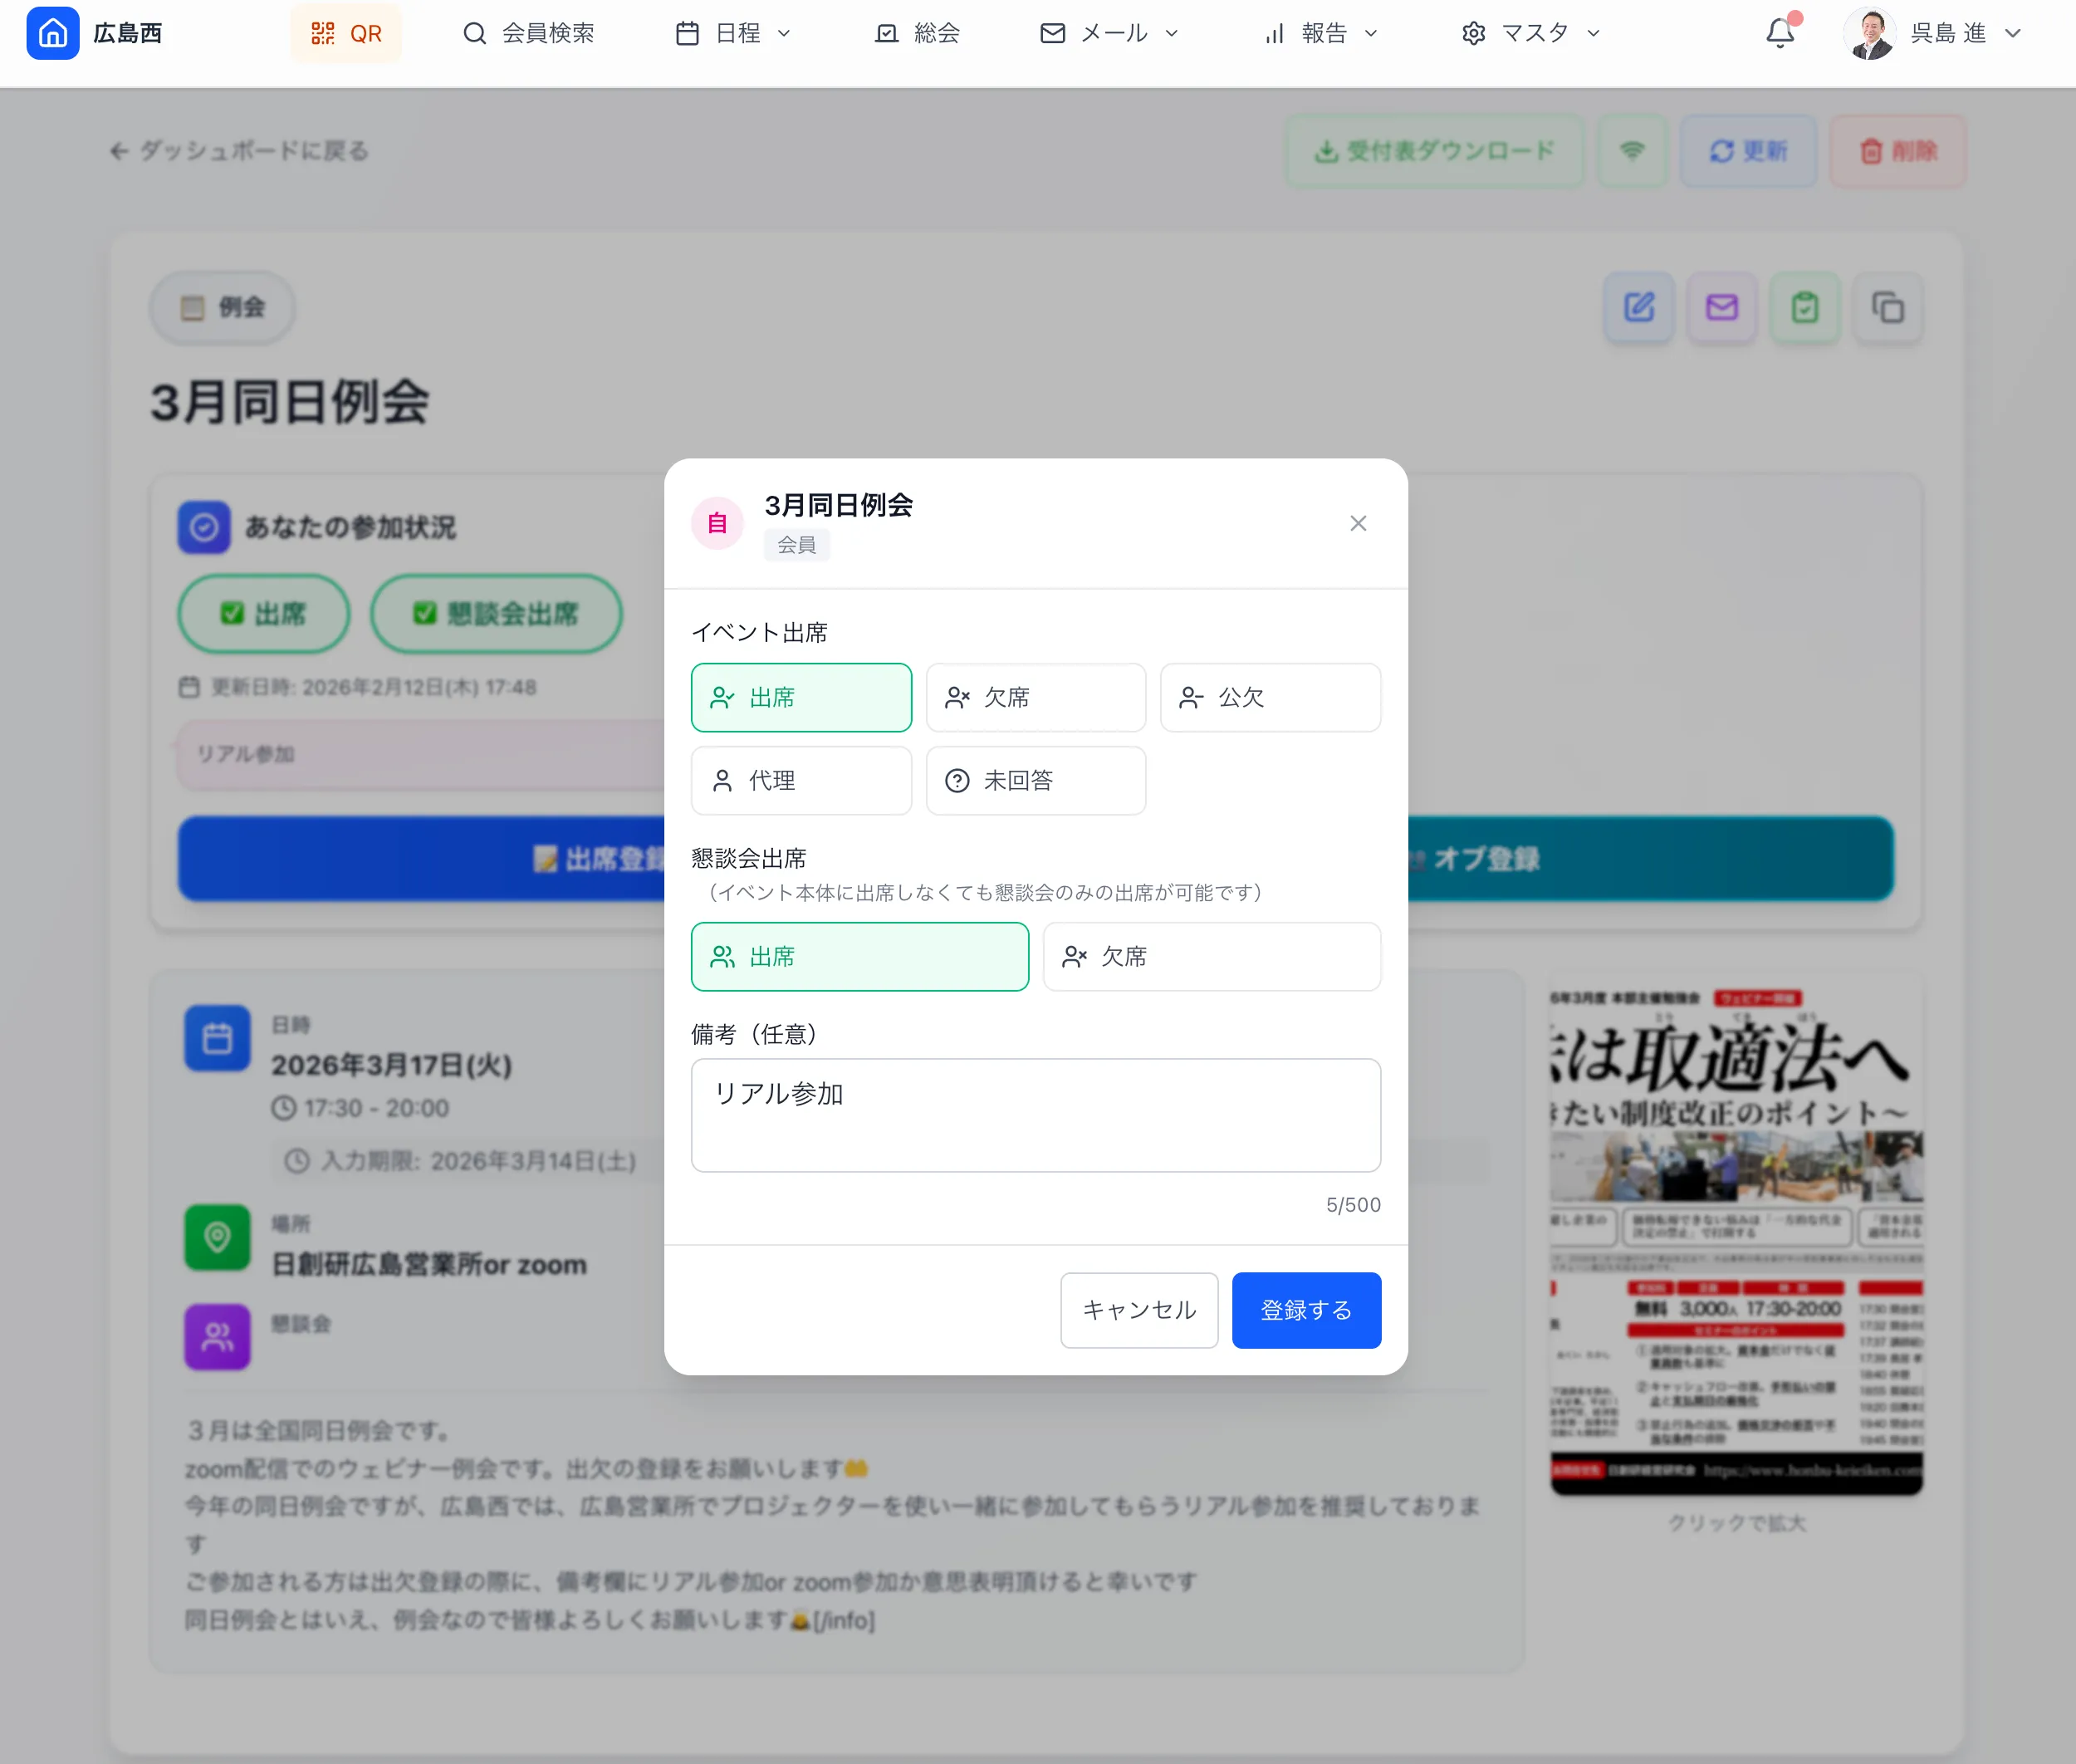2076x1764 pixels.
Task: Go to the 総会 section
Action: 918,33
